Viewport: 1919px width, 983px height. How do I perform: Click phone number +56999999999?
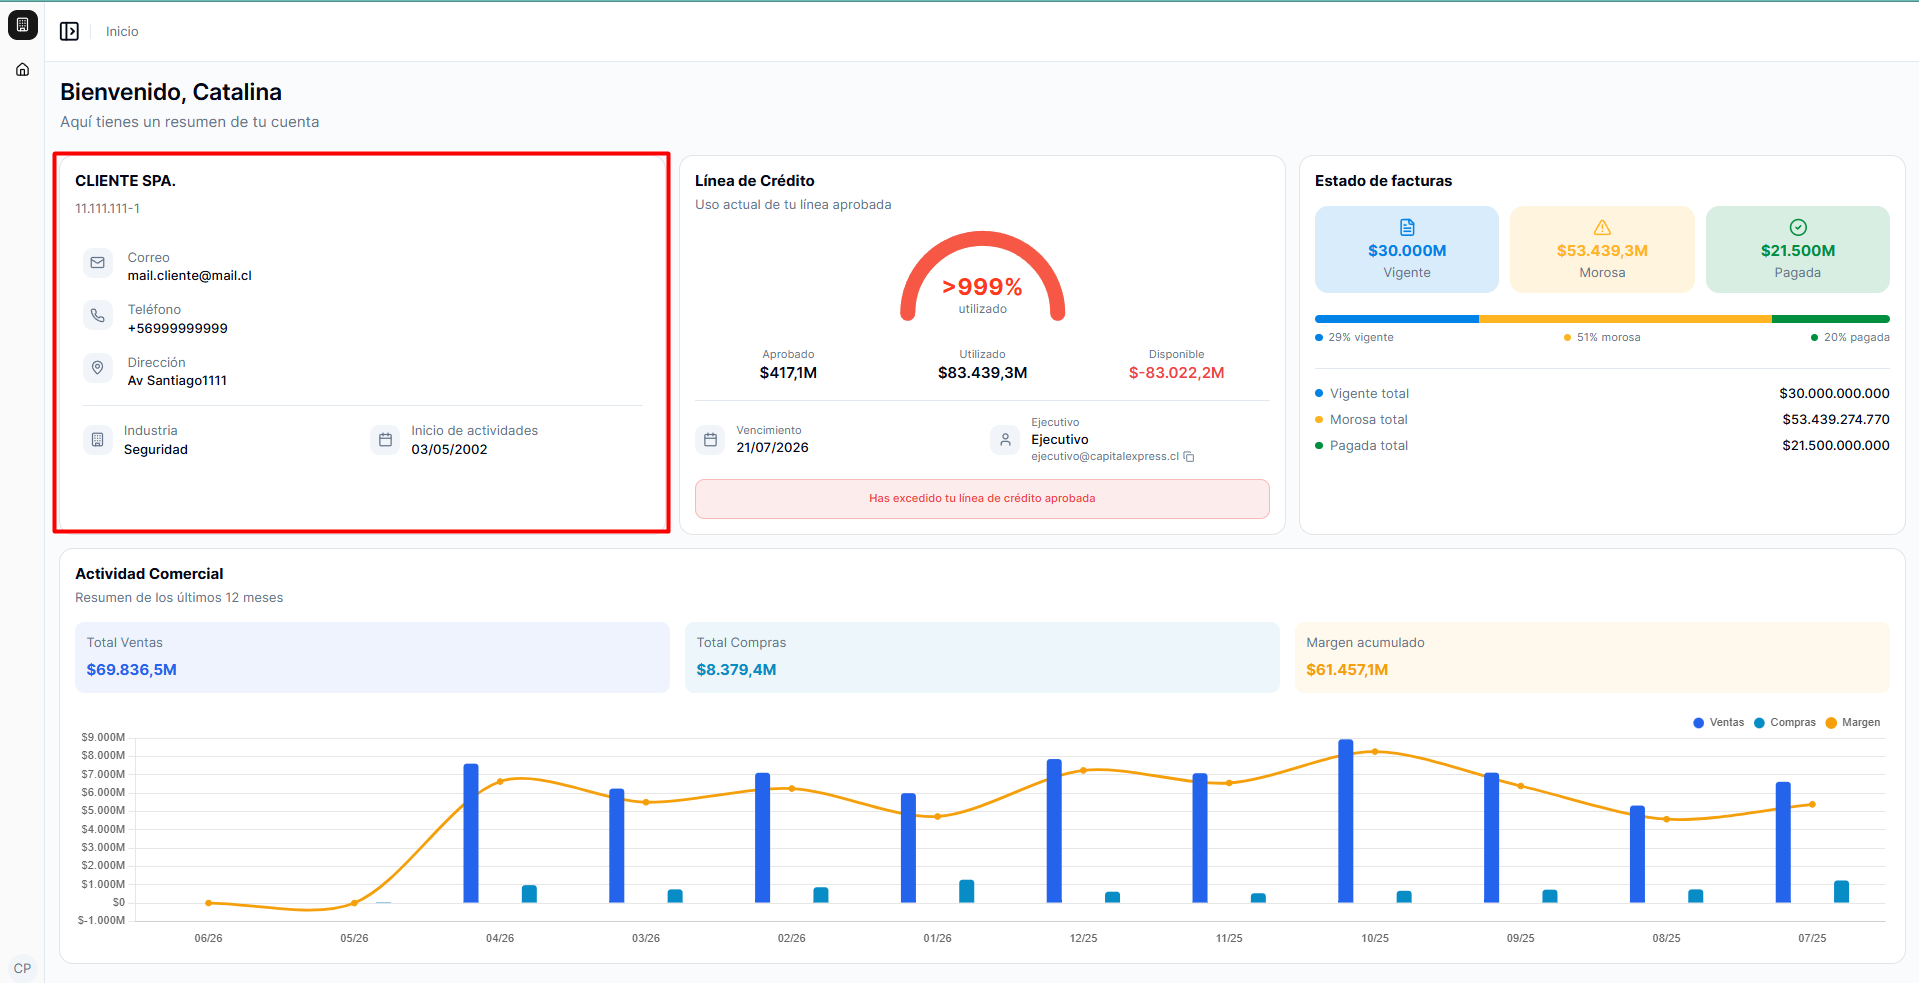pos(177,328)
